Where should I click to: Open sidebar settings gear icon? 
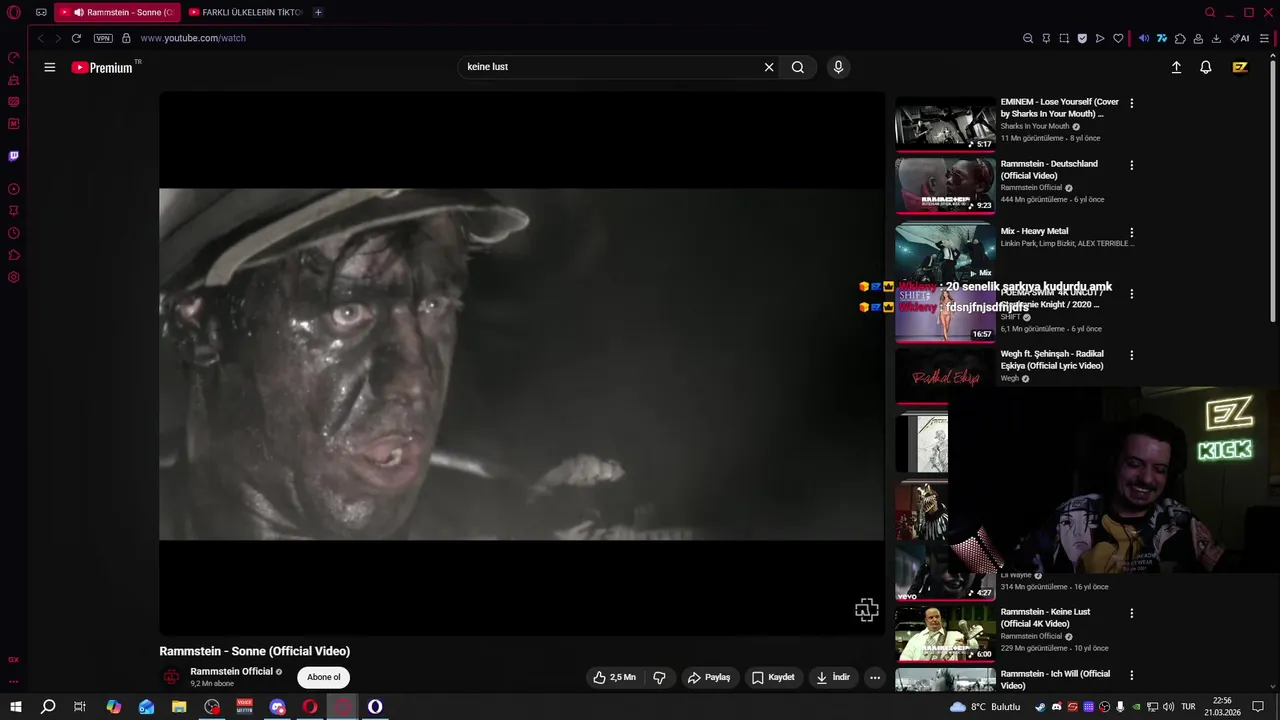point(14,277)
